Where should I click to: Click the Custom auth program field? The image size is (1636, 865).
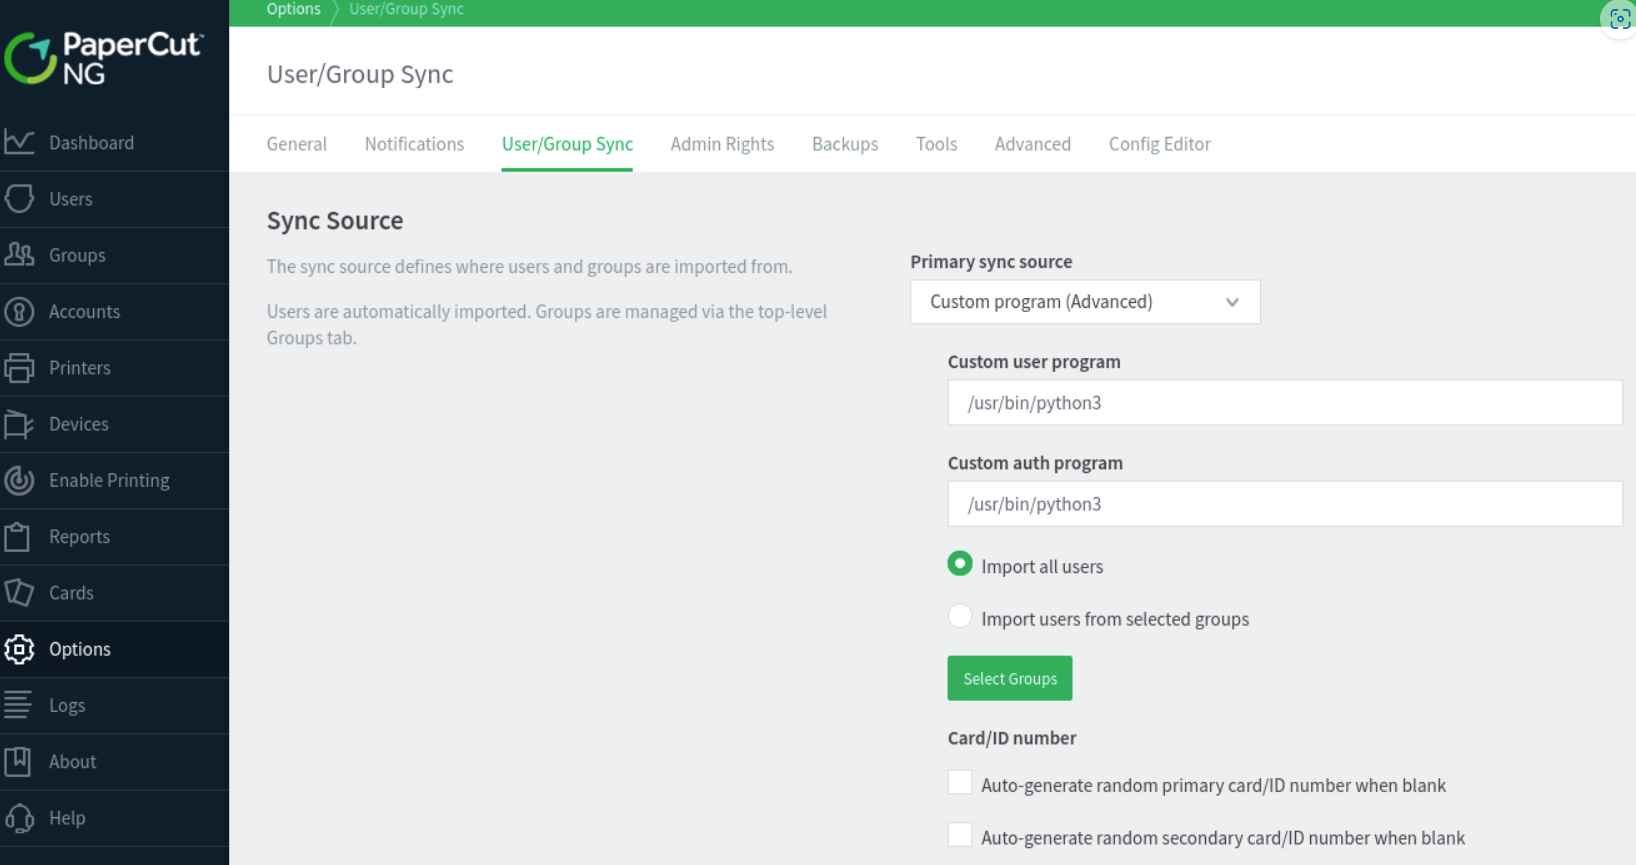tap(1285, 504)
